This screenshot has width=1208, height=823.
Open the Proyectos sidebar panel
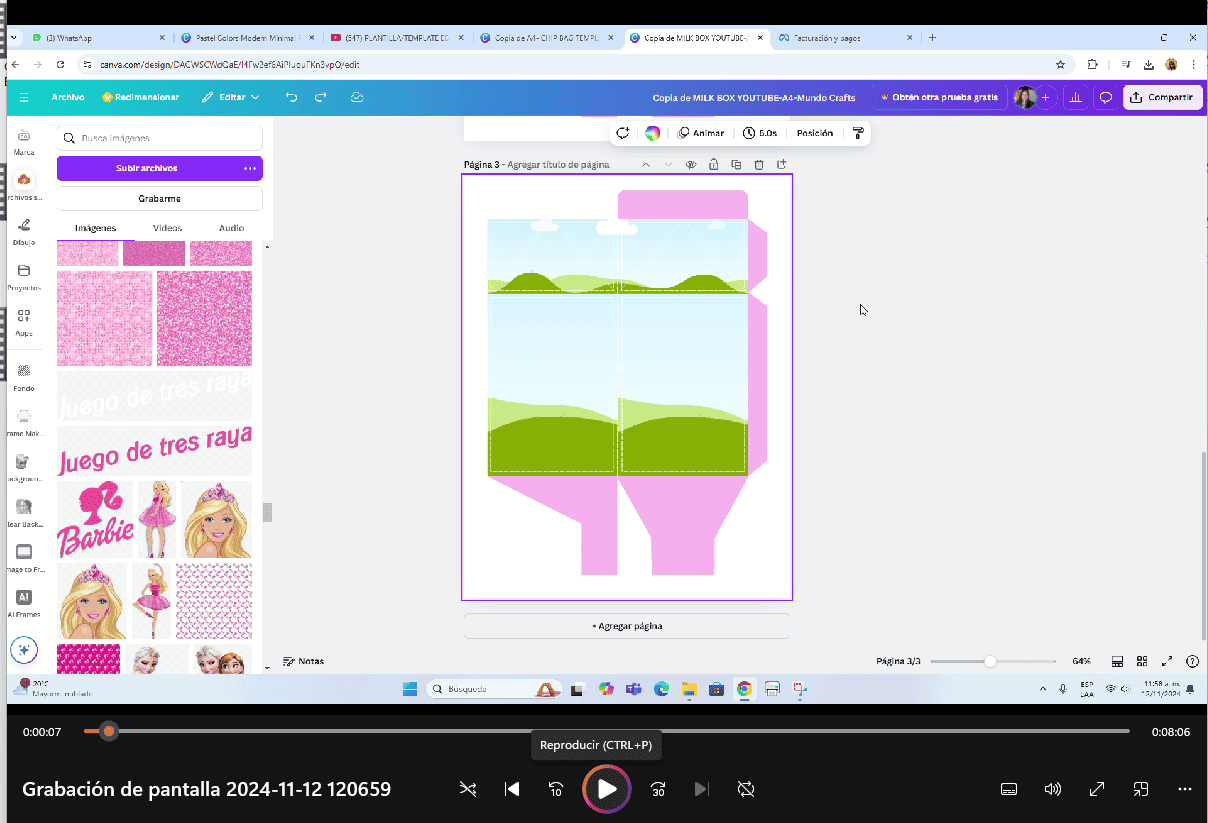coord(24,277)
